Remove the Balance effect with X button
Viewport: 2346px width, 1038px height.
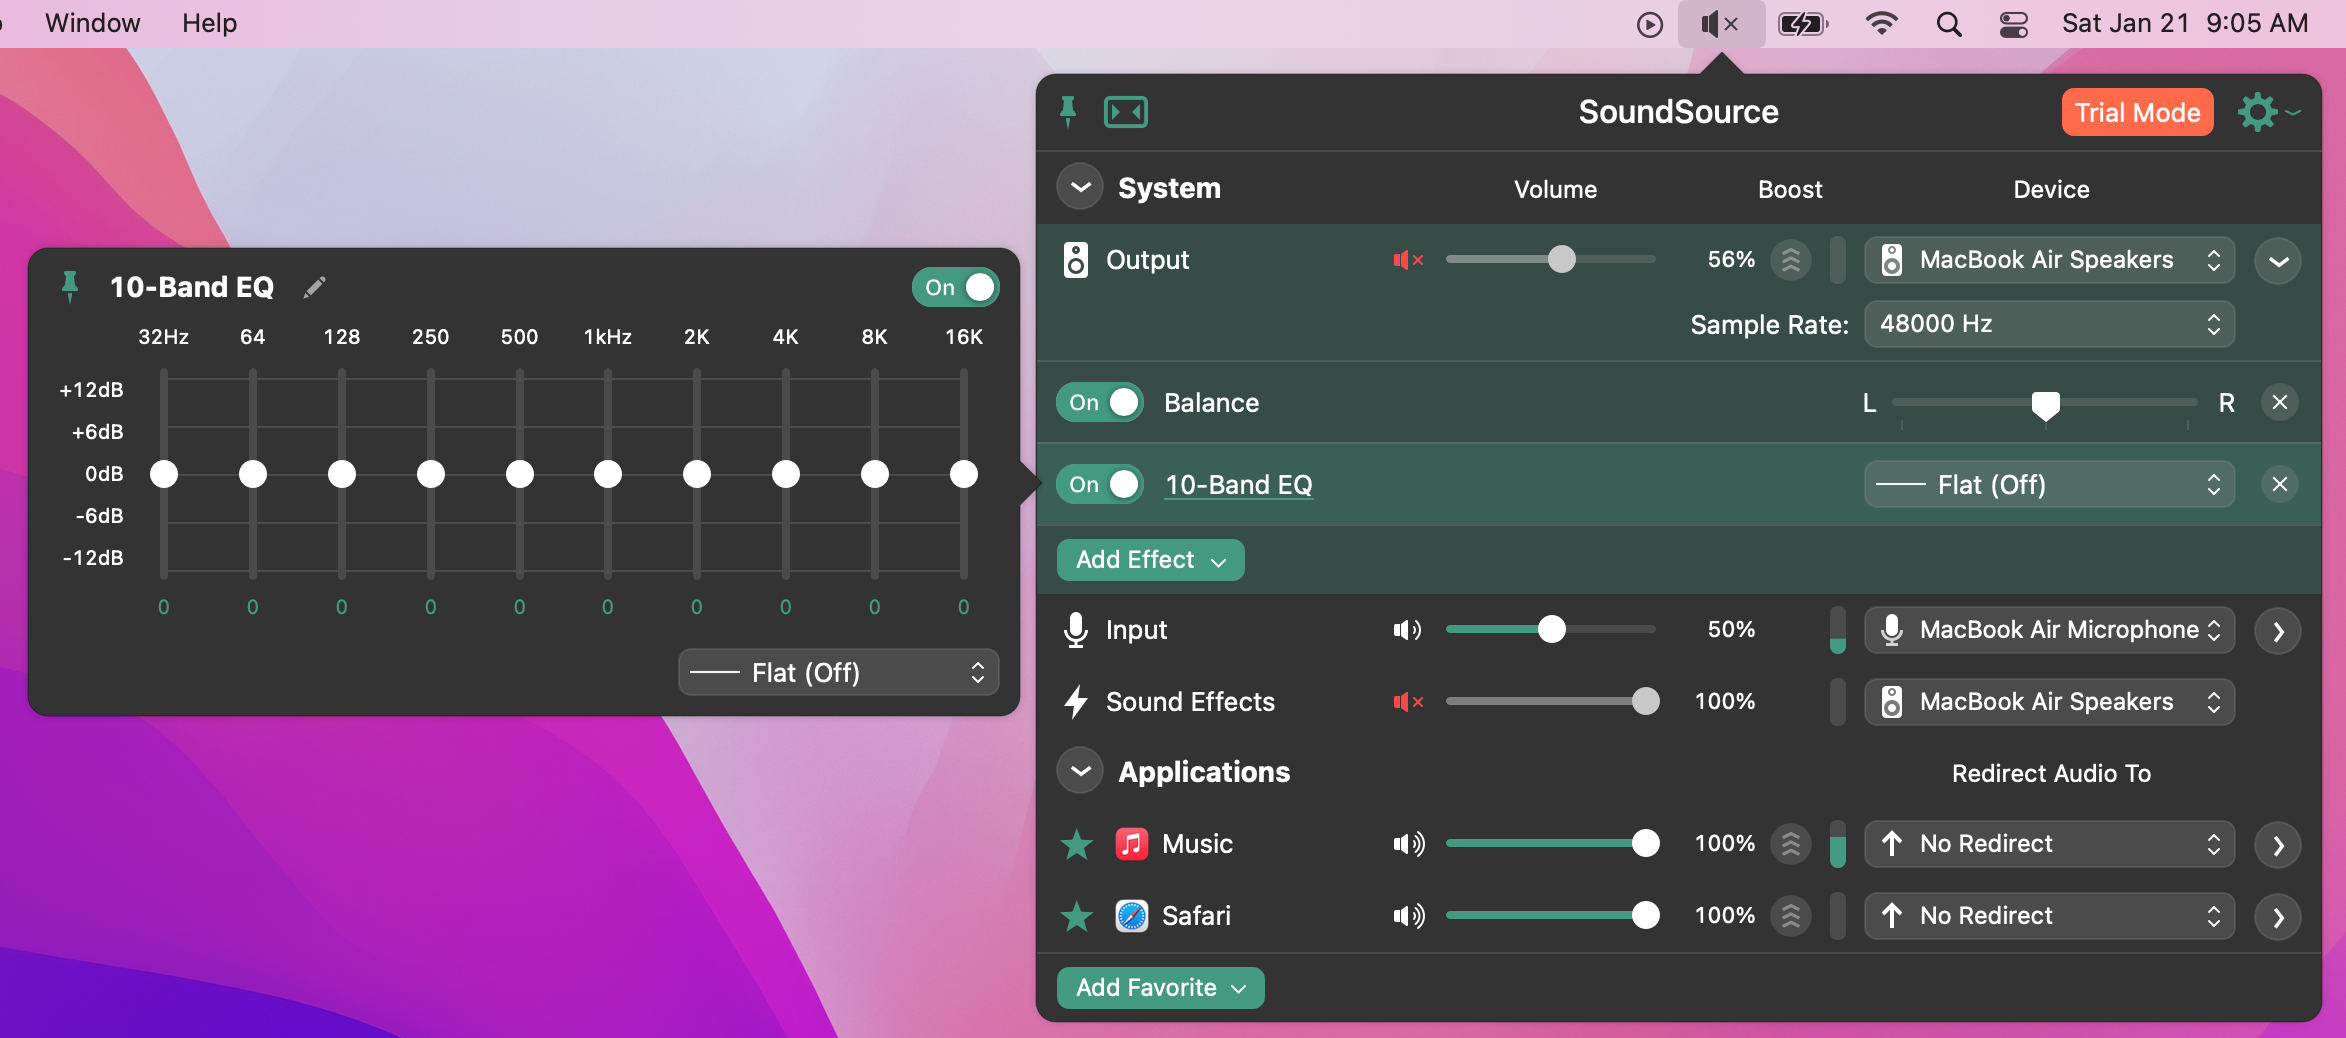coord(2280,402)
